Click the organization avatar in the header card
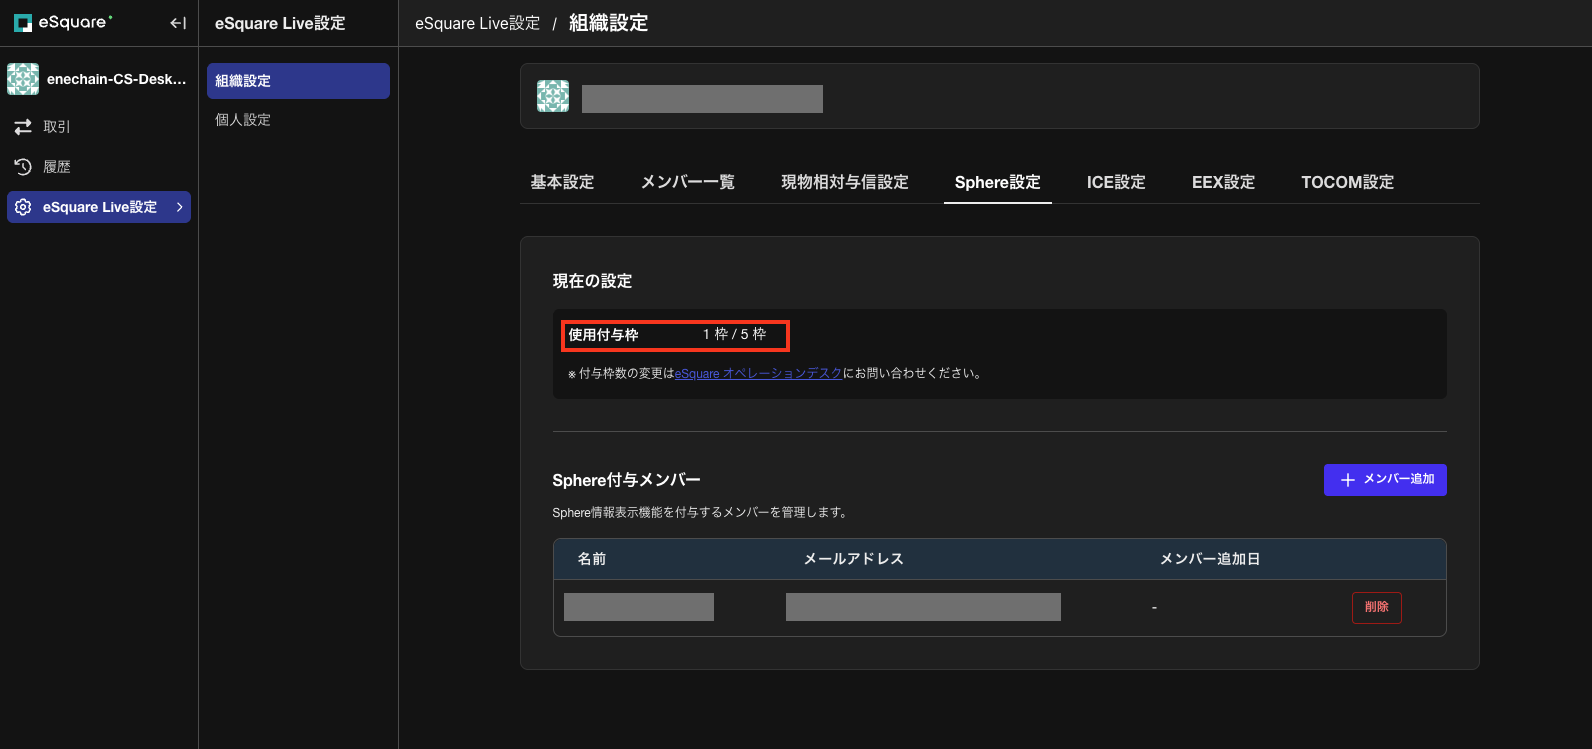Screen dimensions: 1592x749 click(x=553, y=96)
